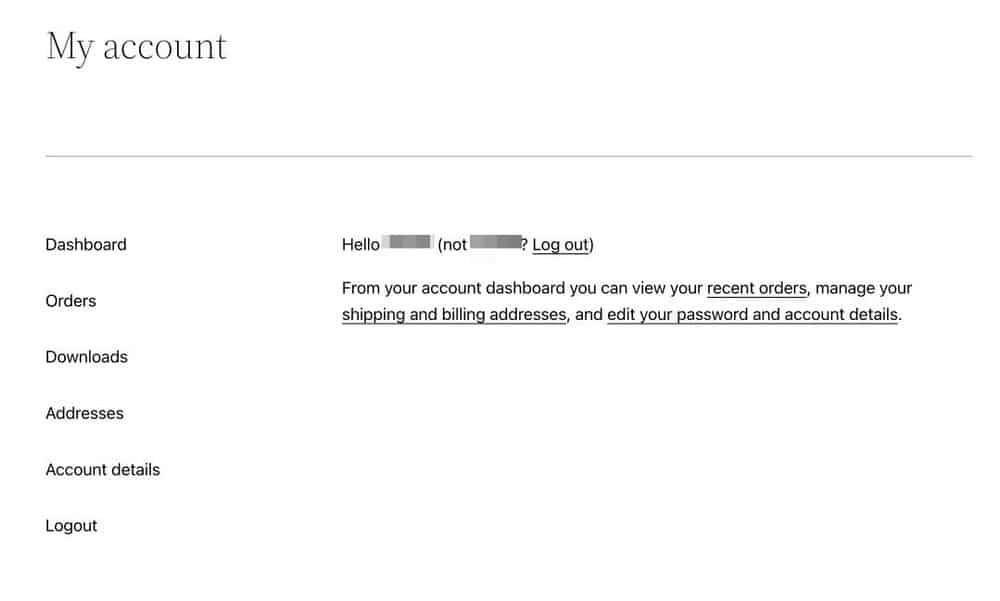Click the 'manage your' text in paragraph
Screen dimensions: 1000x601
(x=864, y=288)
